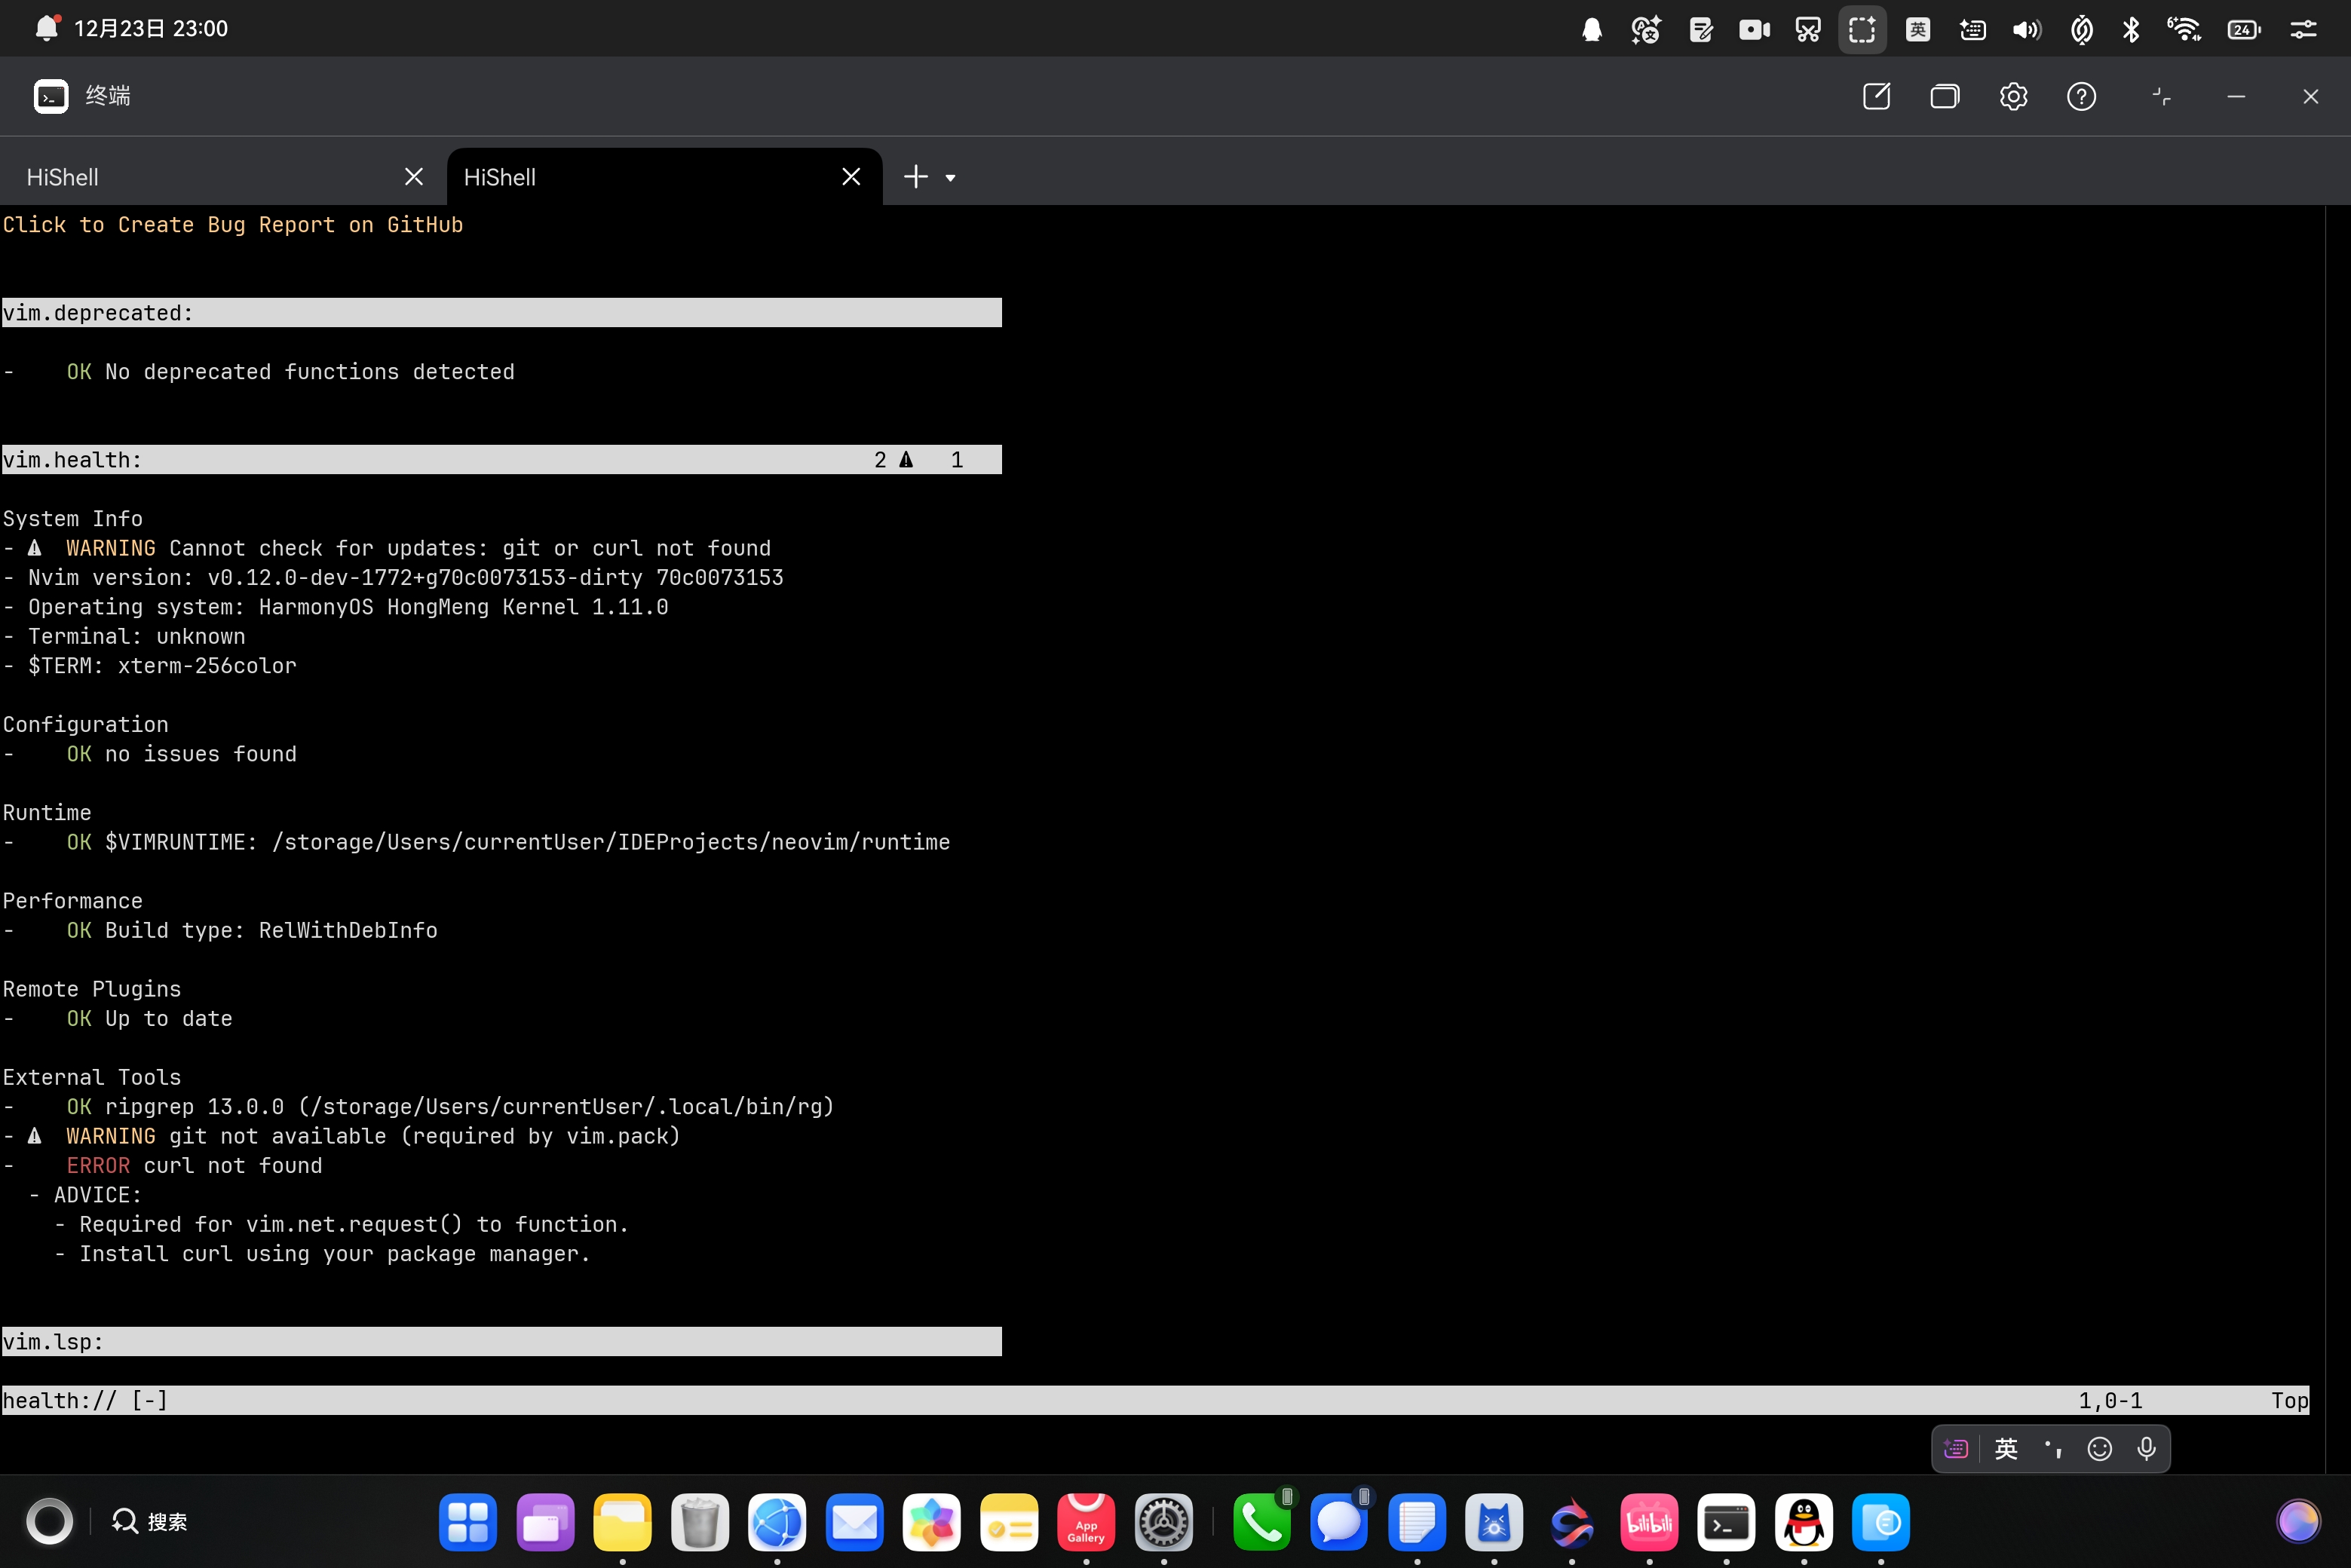Open the control center sliders icon
2351x1568 pixels.
(x=2303, y=29)
